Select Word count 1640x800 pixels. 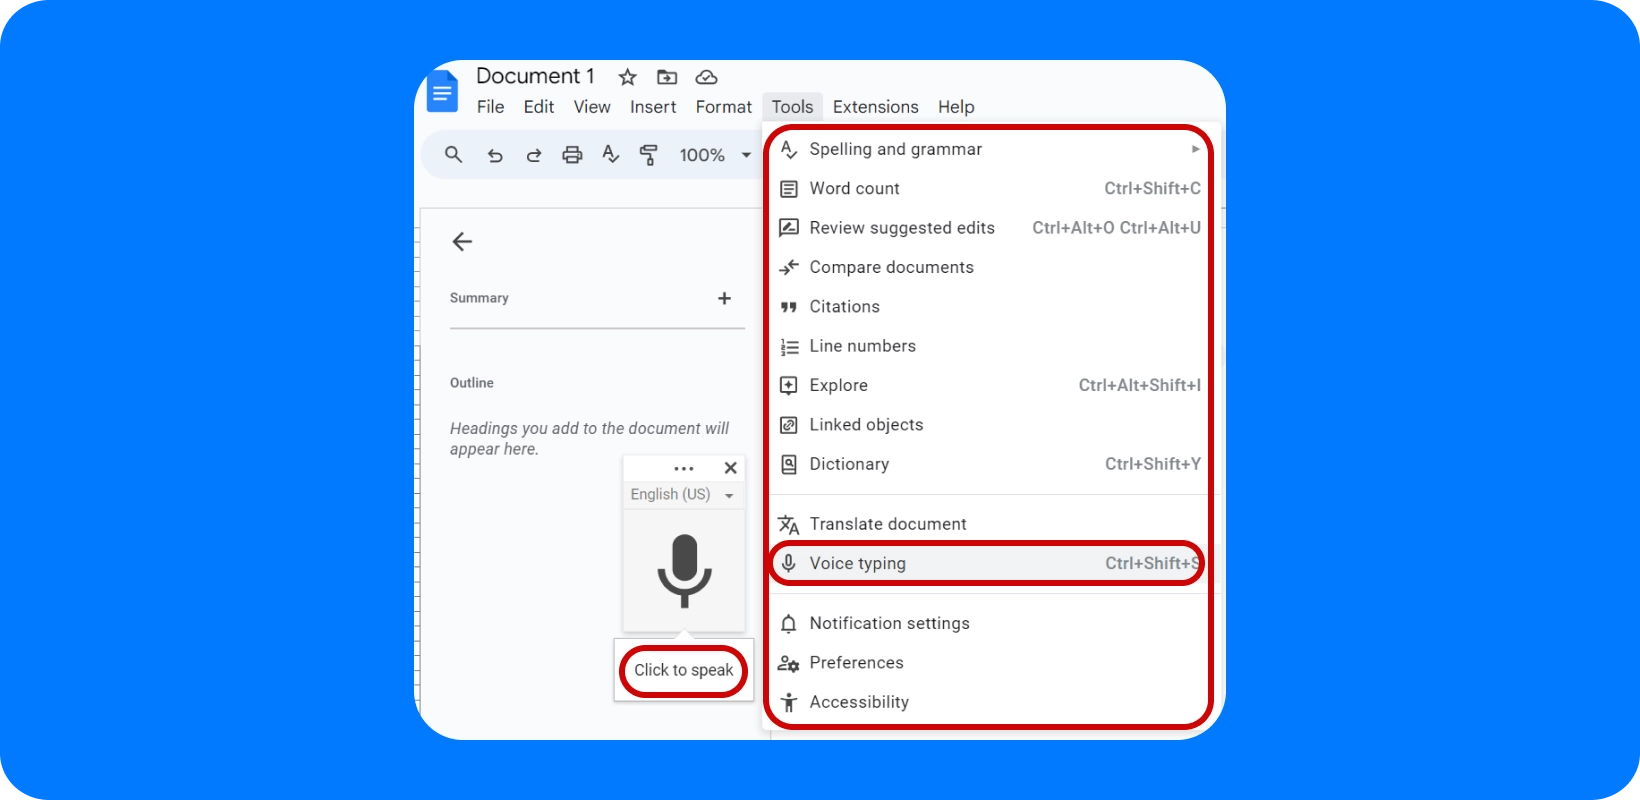tap(990, 188)
